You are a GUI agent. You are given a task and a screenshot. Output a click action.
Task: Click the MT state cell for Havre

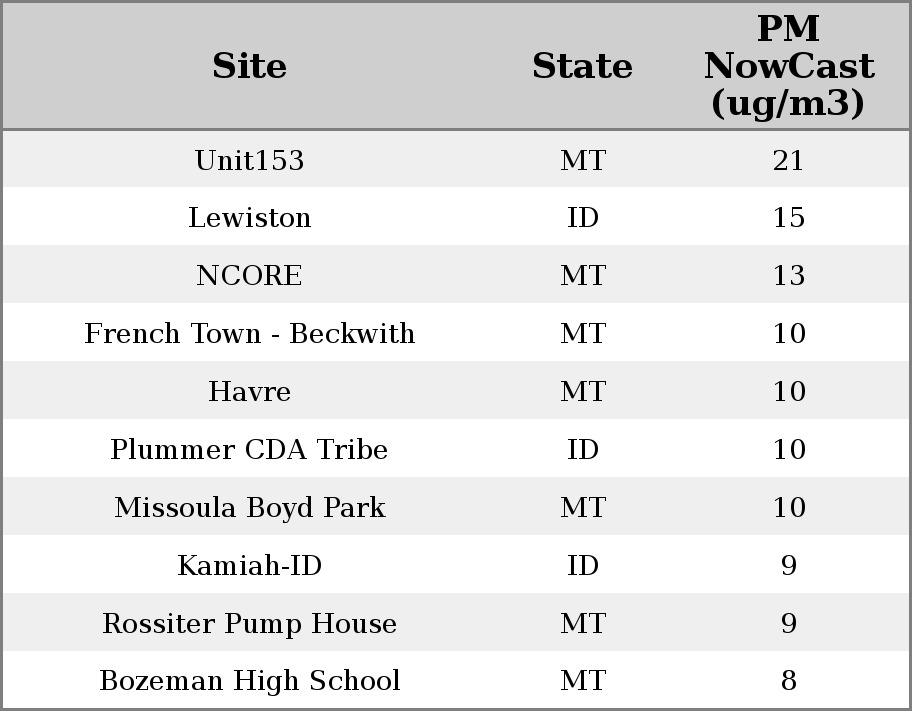coord(582,392)
